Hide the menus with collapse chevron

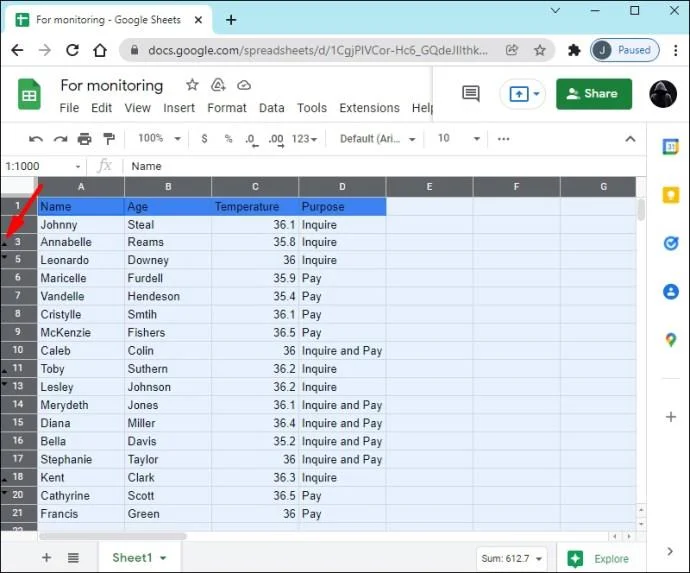tap(630, 139)
